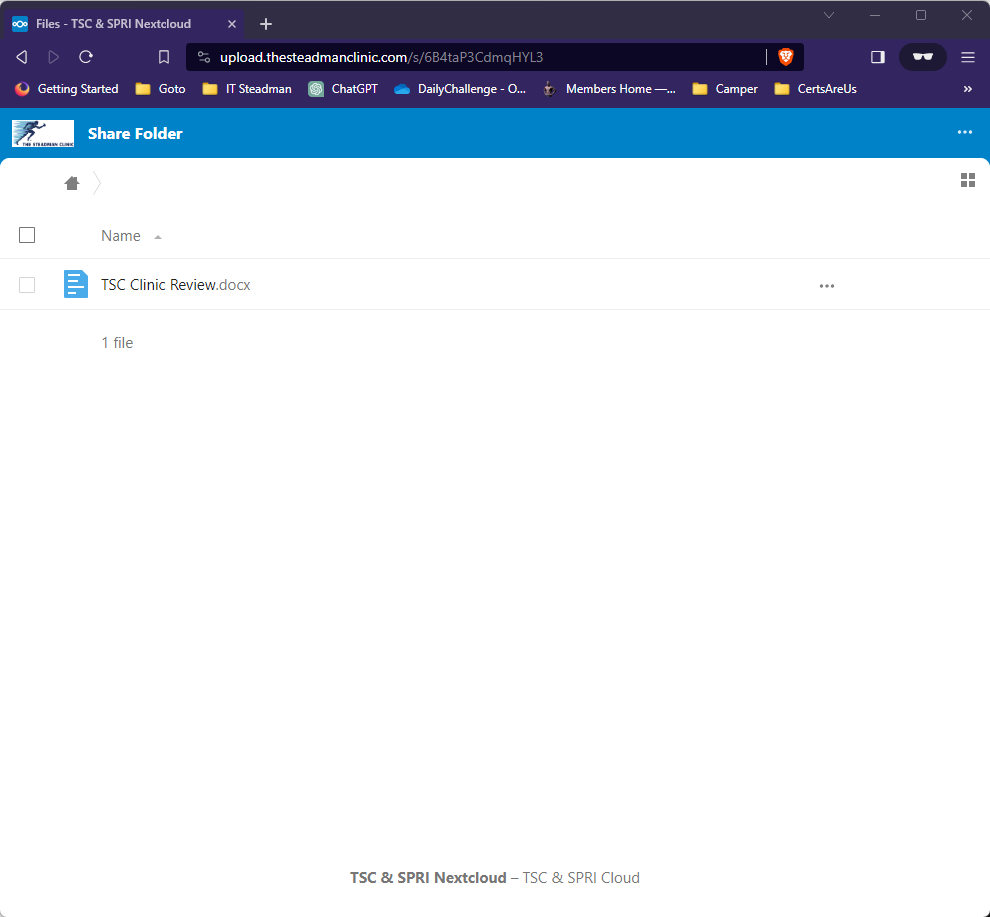Toggle the Name sort direction arrow
The image size is (990, 917).
(x=158, y=237)
